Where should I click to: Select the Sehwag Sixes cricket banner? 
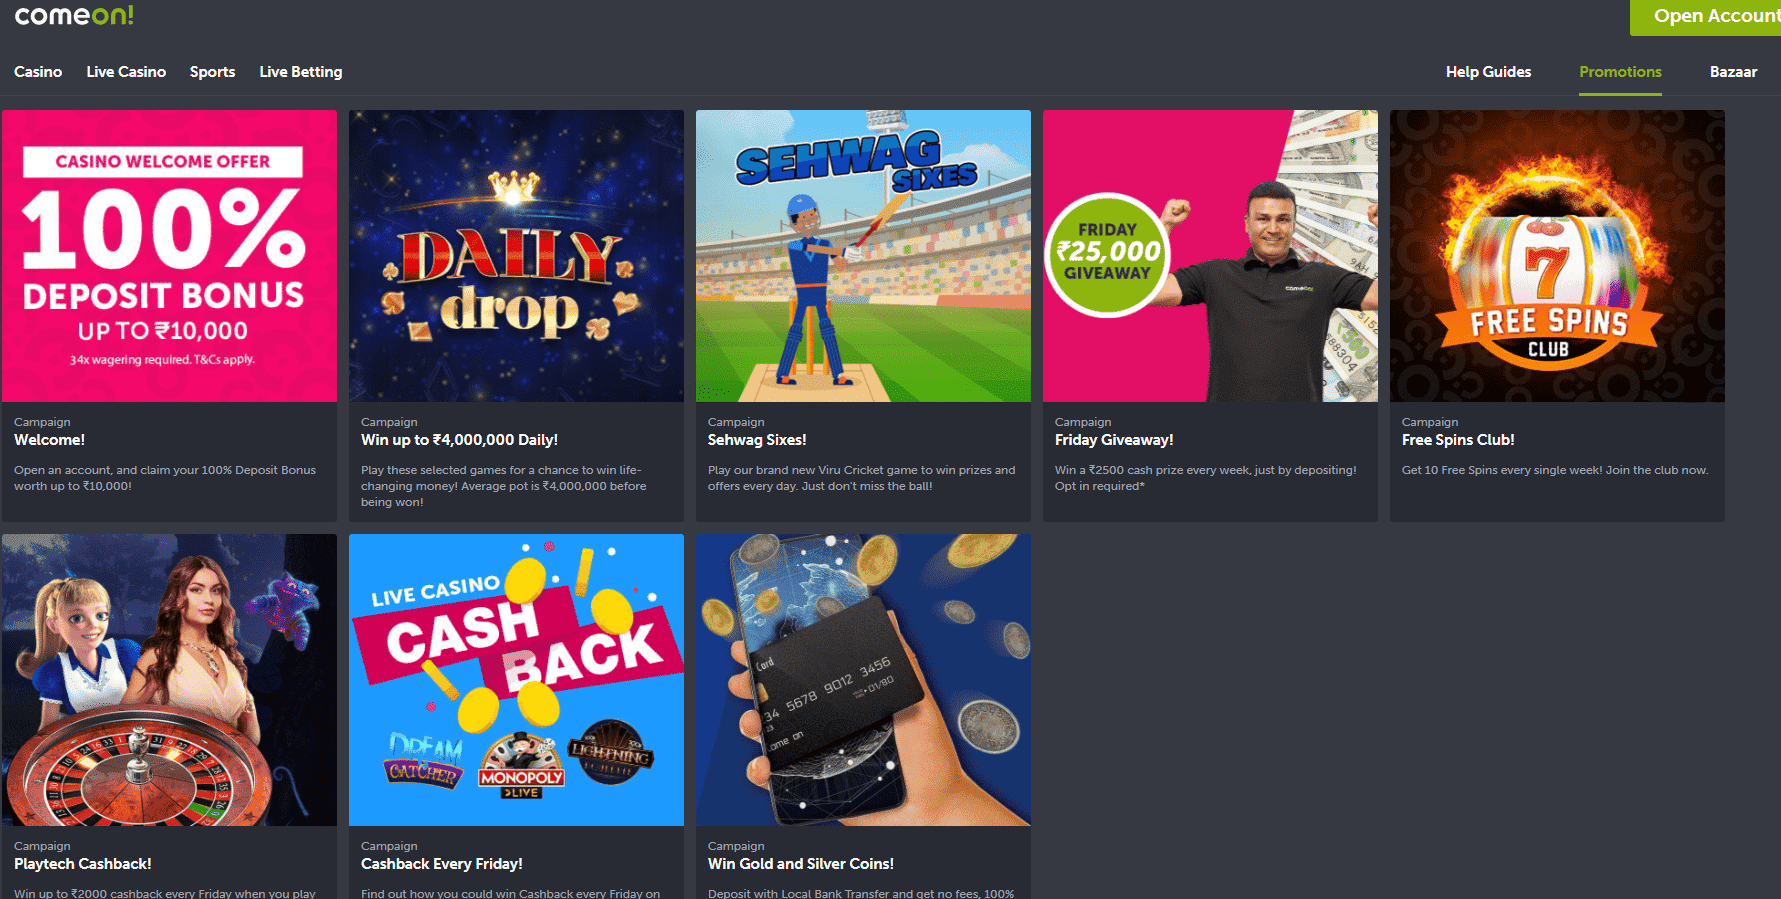coord(863,256)
